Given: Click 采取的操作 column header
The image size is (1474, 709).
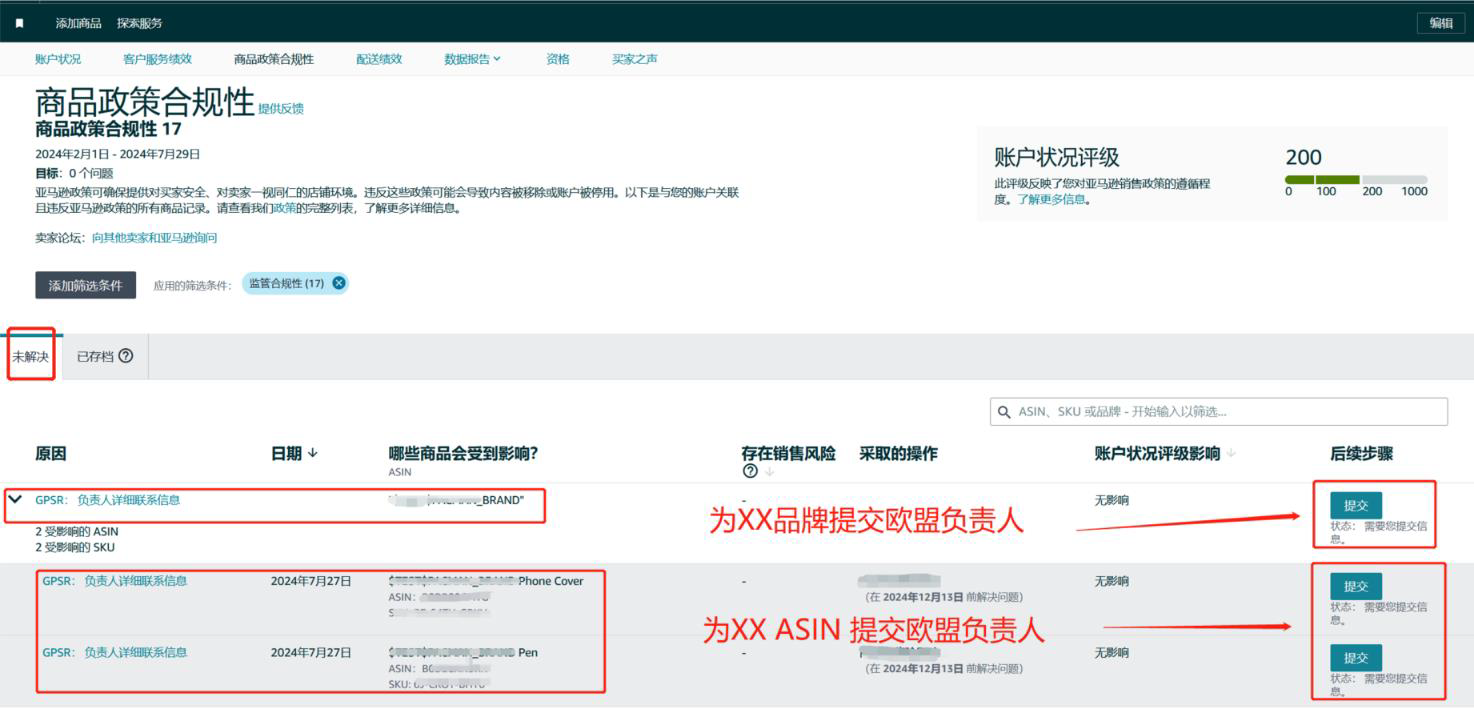Looking at the screenshot, I should coord(898,453).
